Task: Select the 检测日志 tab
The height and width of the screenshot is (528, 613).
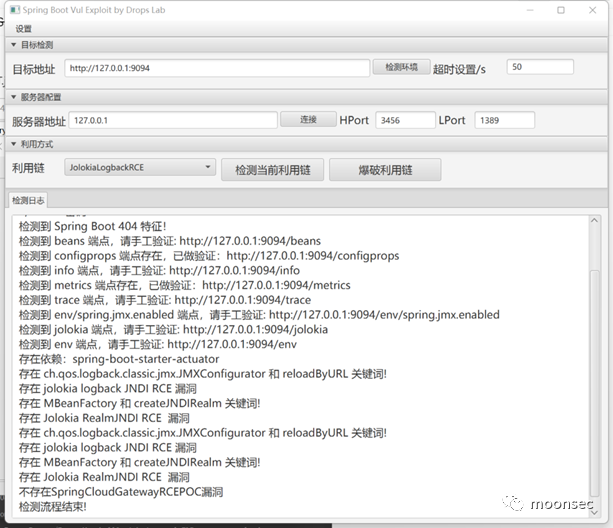Action: coord(28,200)
